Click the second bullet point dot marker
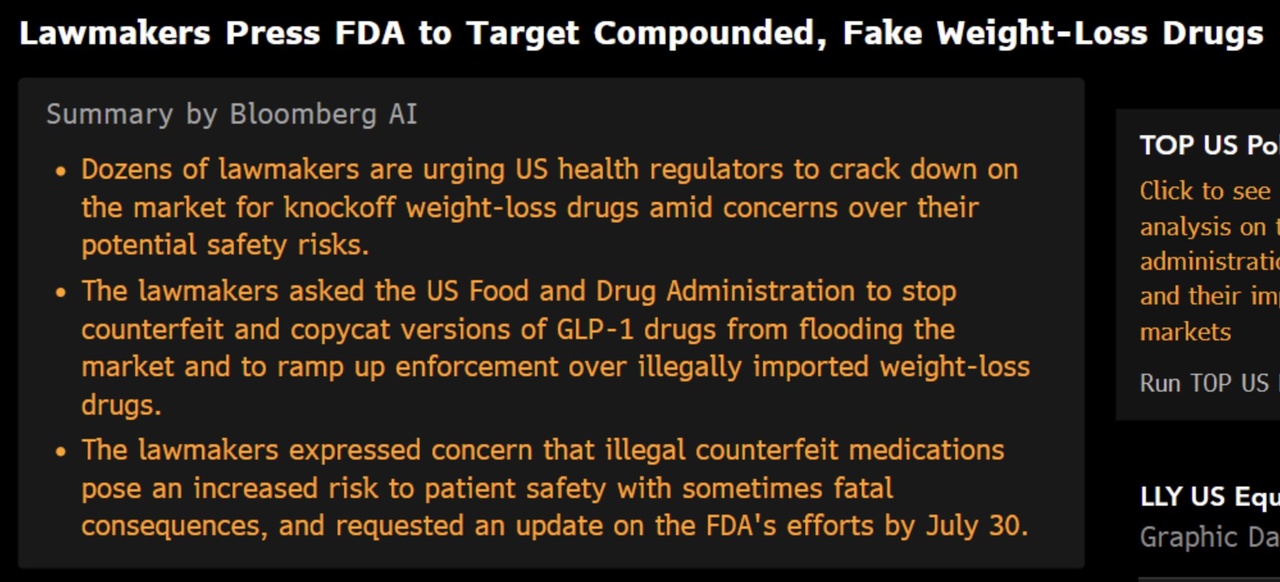The image size is (1280, 582). (x=61, y=293)
